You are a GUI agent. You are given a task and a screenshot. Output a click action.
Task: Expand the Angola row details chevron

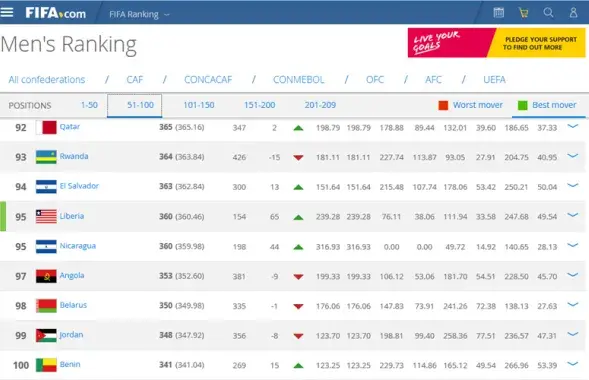[572, 275]
